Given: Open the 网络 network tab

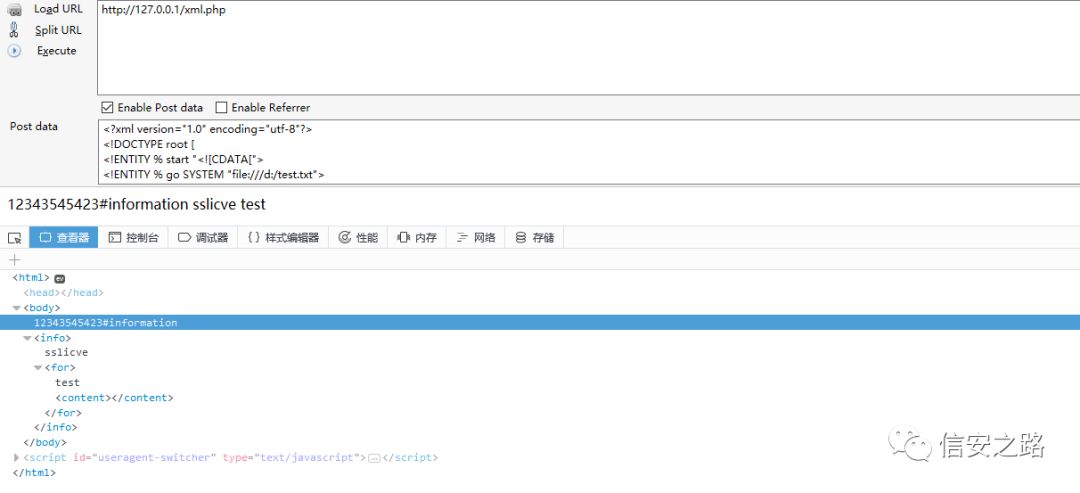Looking at the screenshot, I should point(476,238).
